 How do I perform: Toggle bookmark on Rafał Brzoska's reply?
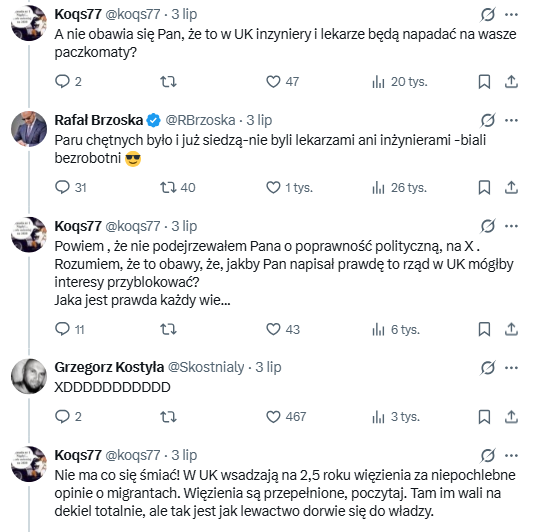pos(484,187)
